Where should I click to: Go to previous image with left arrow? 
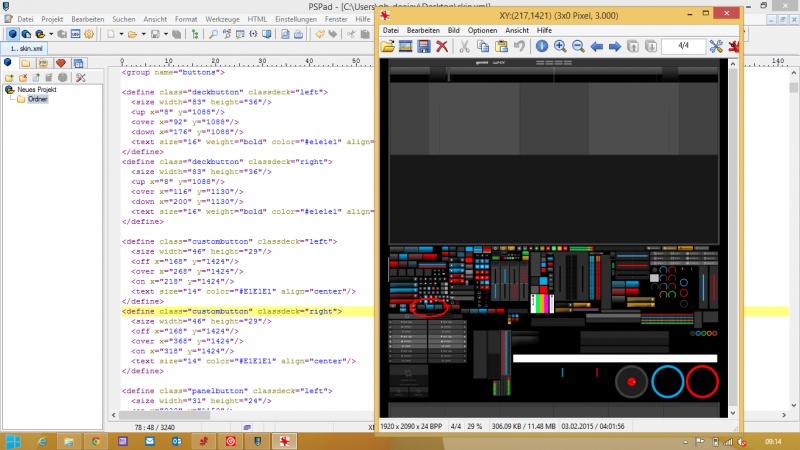click(x=597, y=47)
